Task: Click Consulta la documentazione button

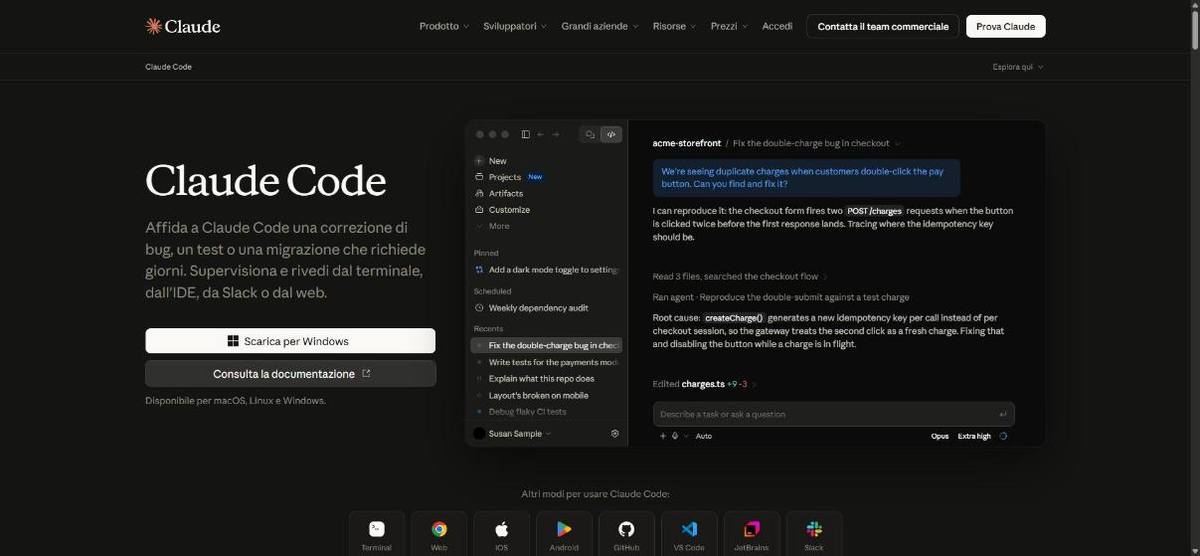Action: point(290,373)
